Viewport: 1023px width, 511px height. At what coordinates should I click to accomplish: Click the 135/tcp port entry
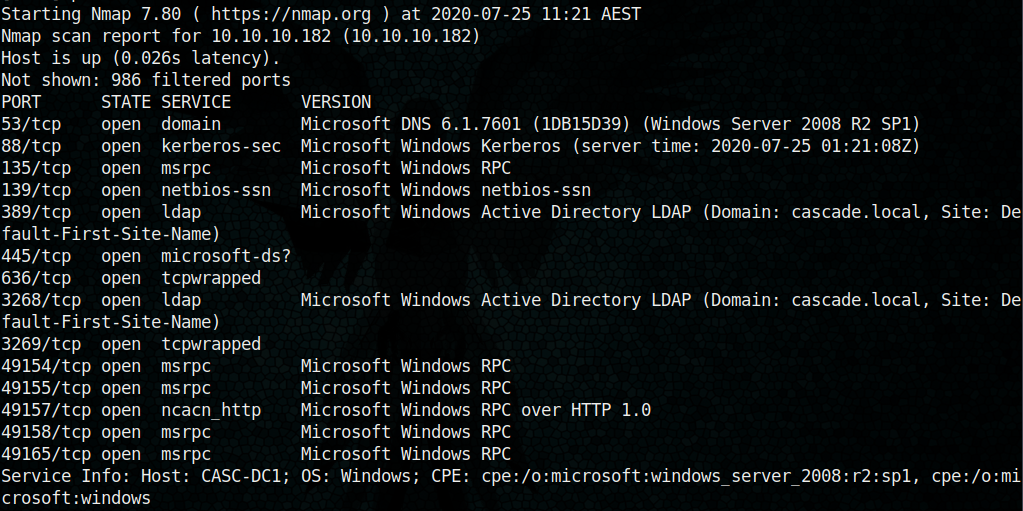coord(36,168)
